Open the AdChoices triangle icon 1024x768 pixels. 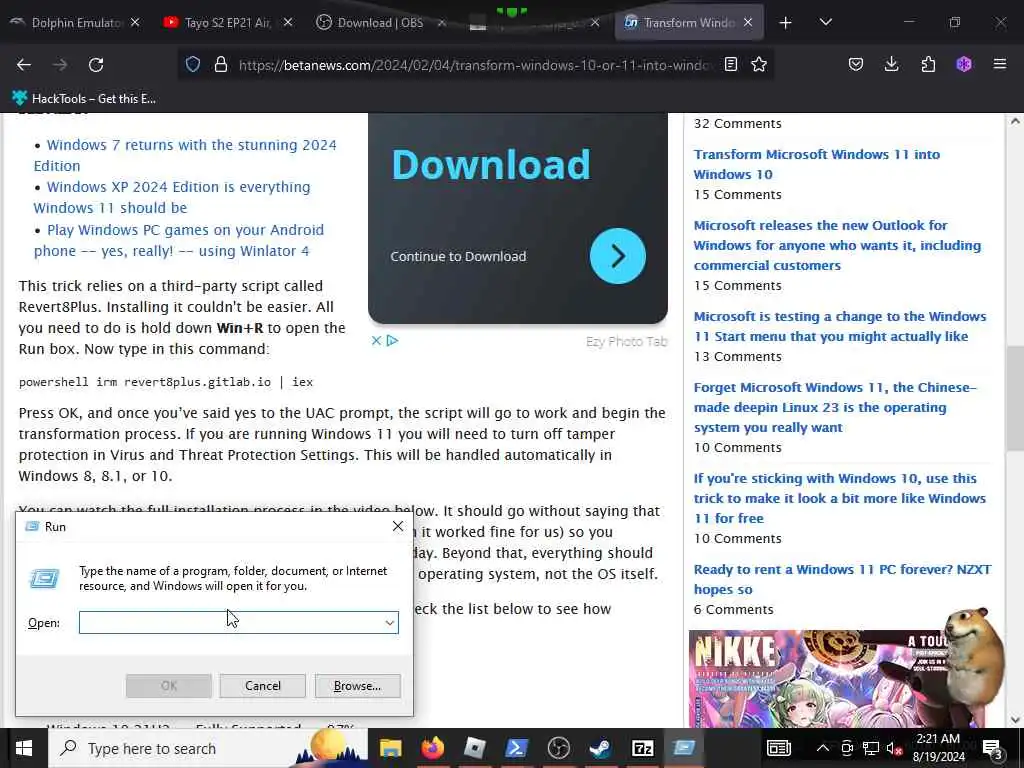click(x=392, y=340)
